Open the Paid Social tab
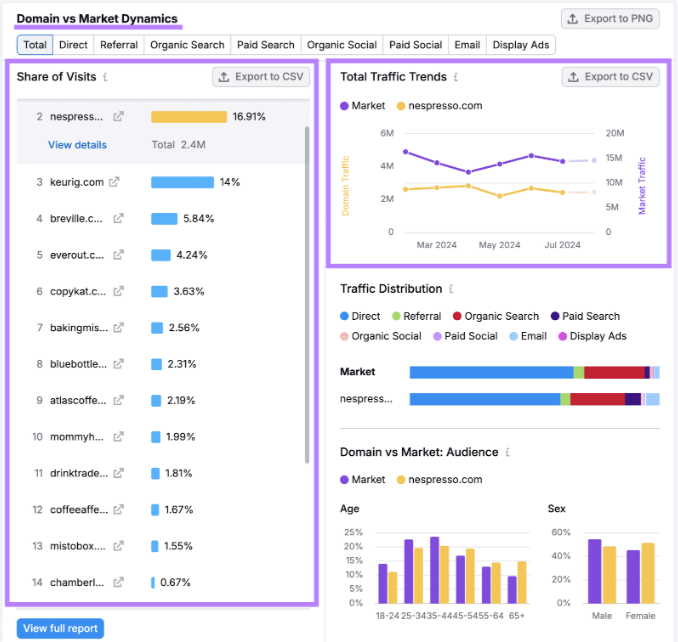The image size is (678, 642). coord(416,45)
